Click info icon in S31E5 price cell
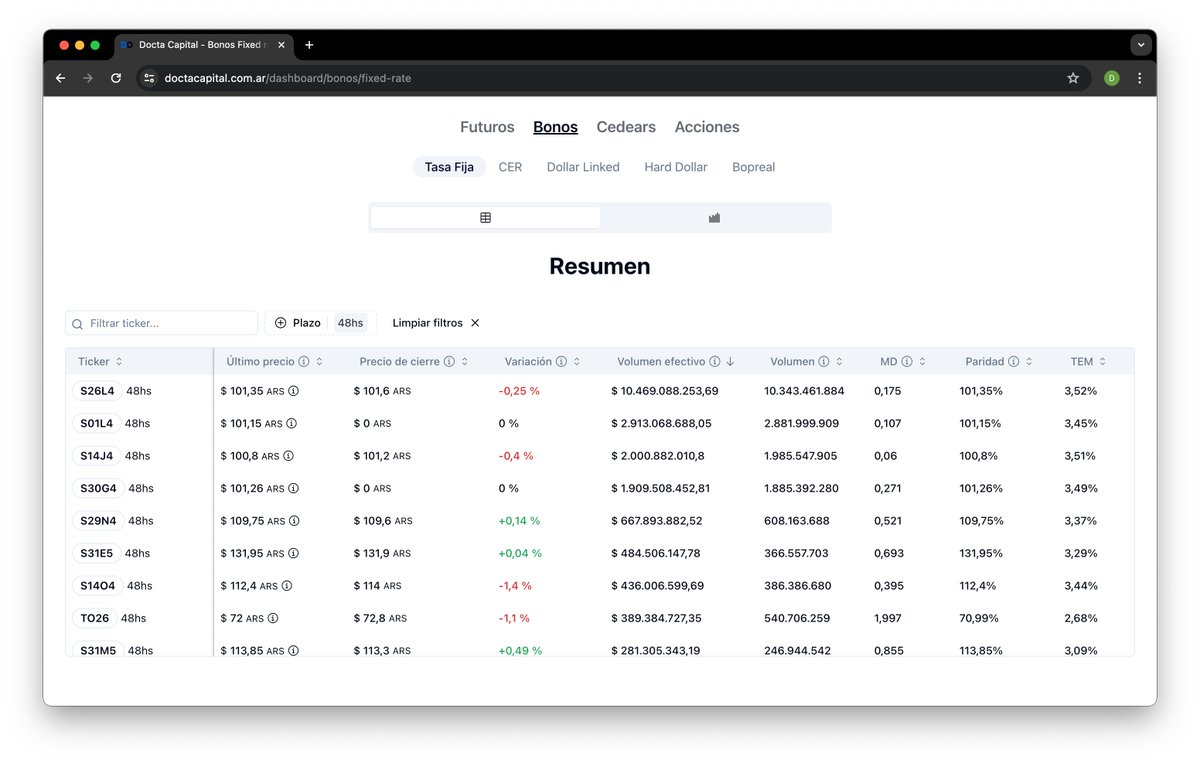The width and height of the screenshot is (1200, 763). [x=293, y=553]
